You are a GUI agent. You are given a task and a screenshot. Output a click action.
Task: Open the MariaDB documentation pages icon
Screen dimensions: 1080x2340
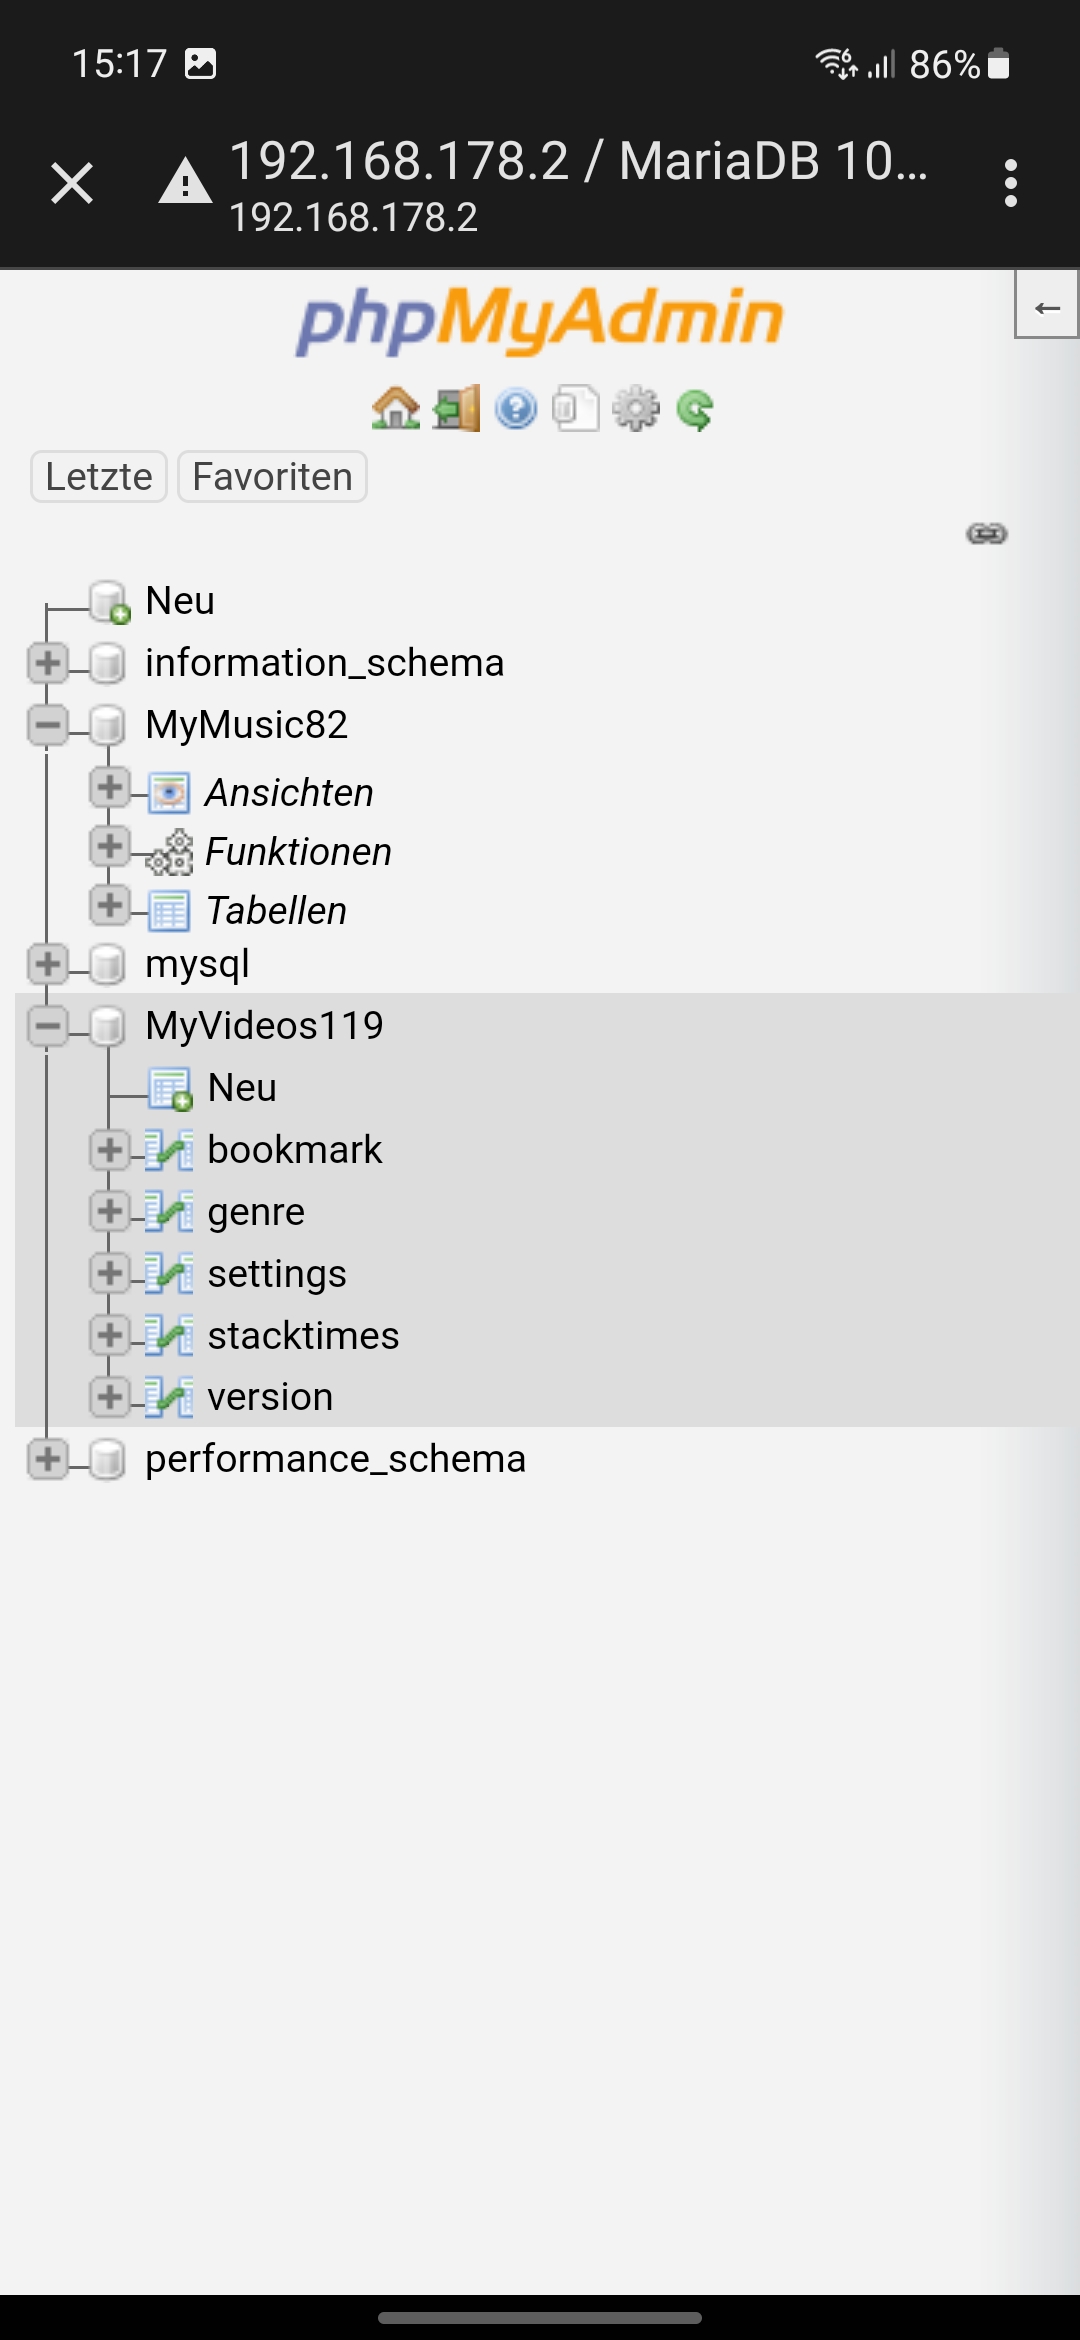pyautogui.click(x=576, y=409)
